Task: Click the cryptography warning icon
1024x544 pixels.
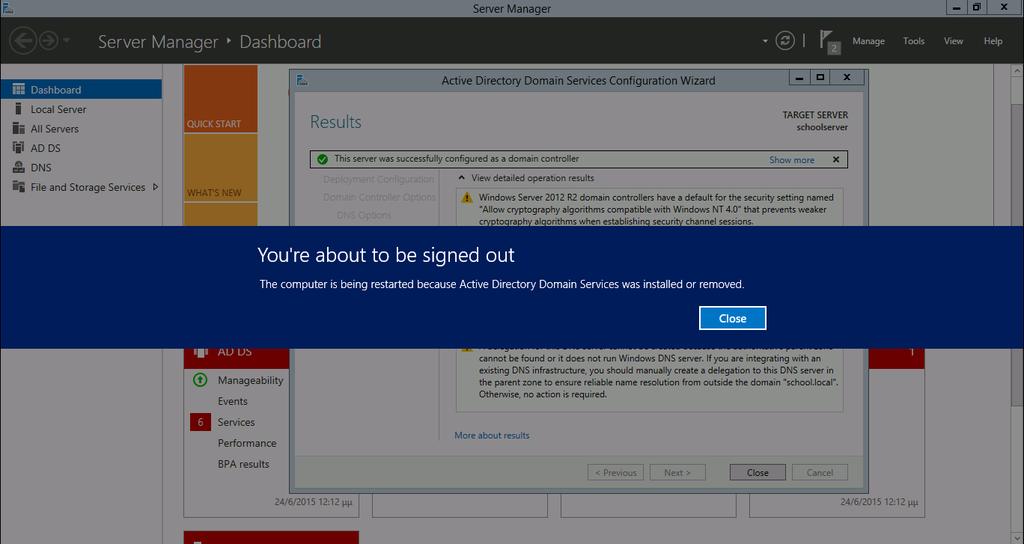Action: [467, 197]
